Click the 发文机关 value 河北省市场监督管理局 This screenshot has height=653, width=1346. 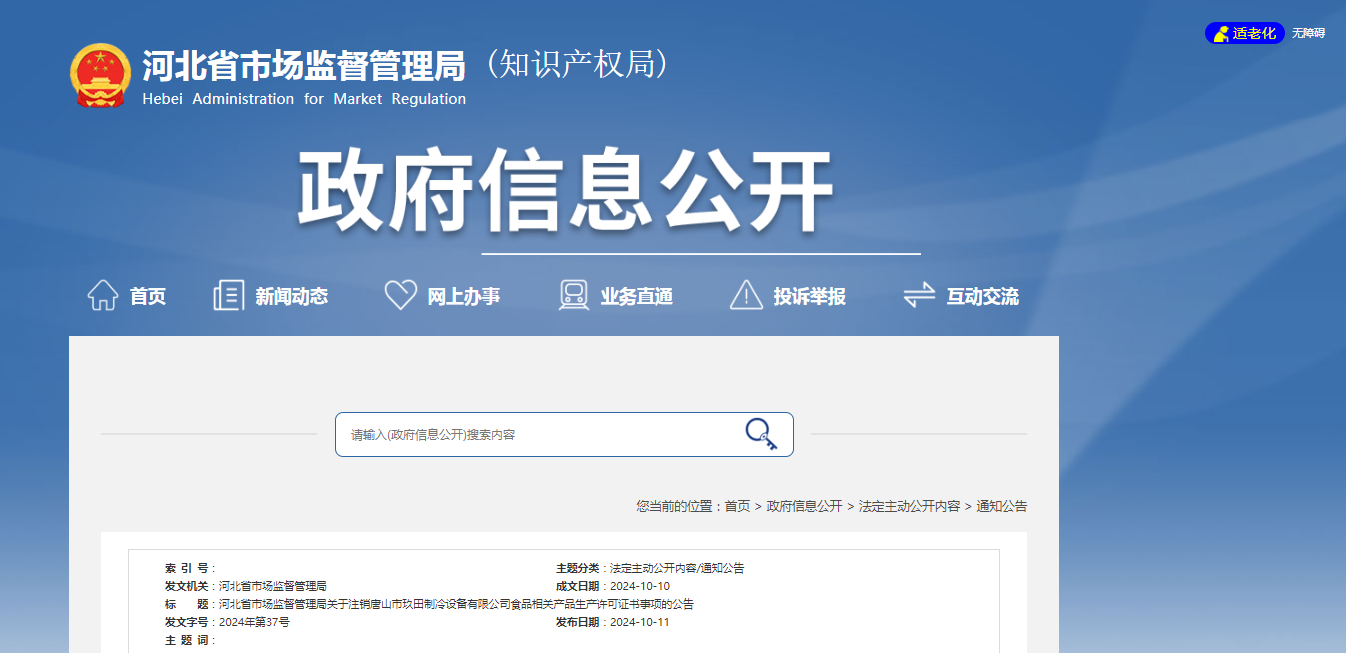[x=273, y=586]
